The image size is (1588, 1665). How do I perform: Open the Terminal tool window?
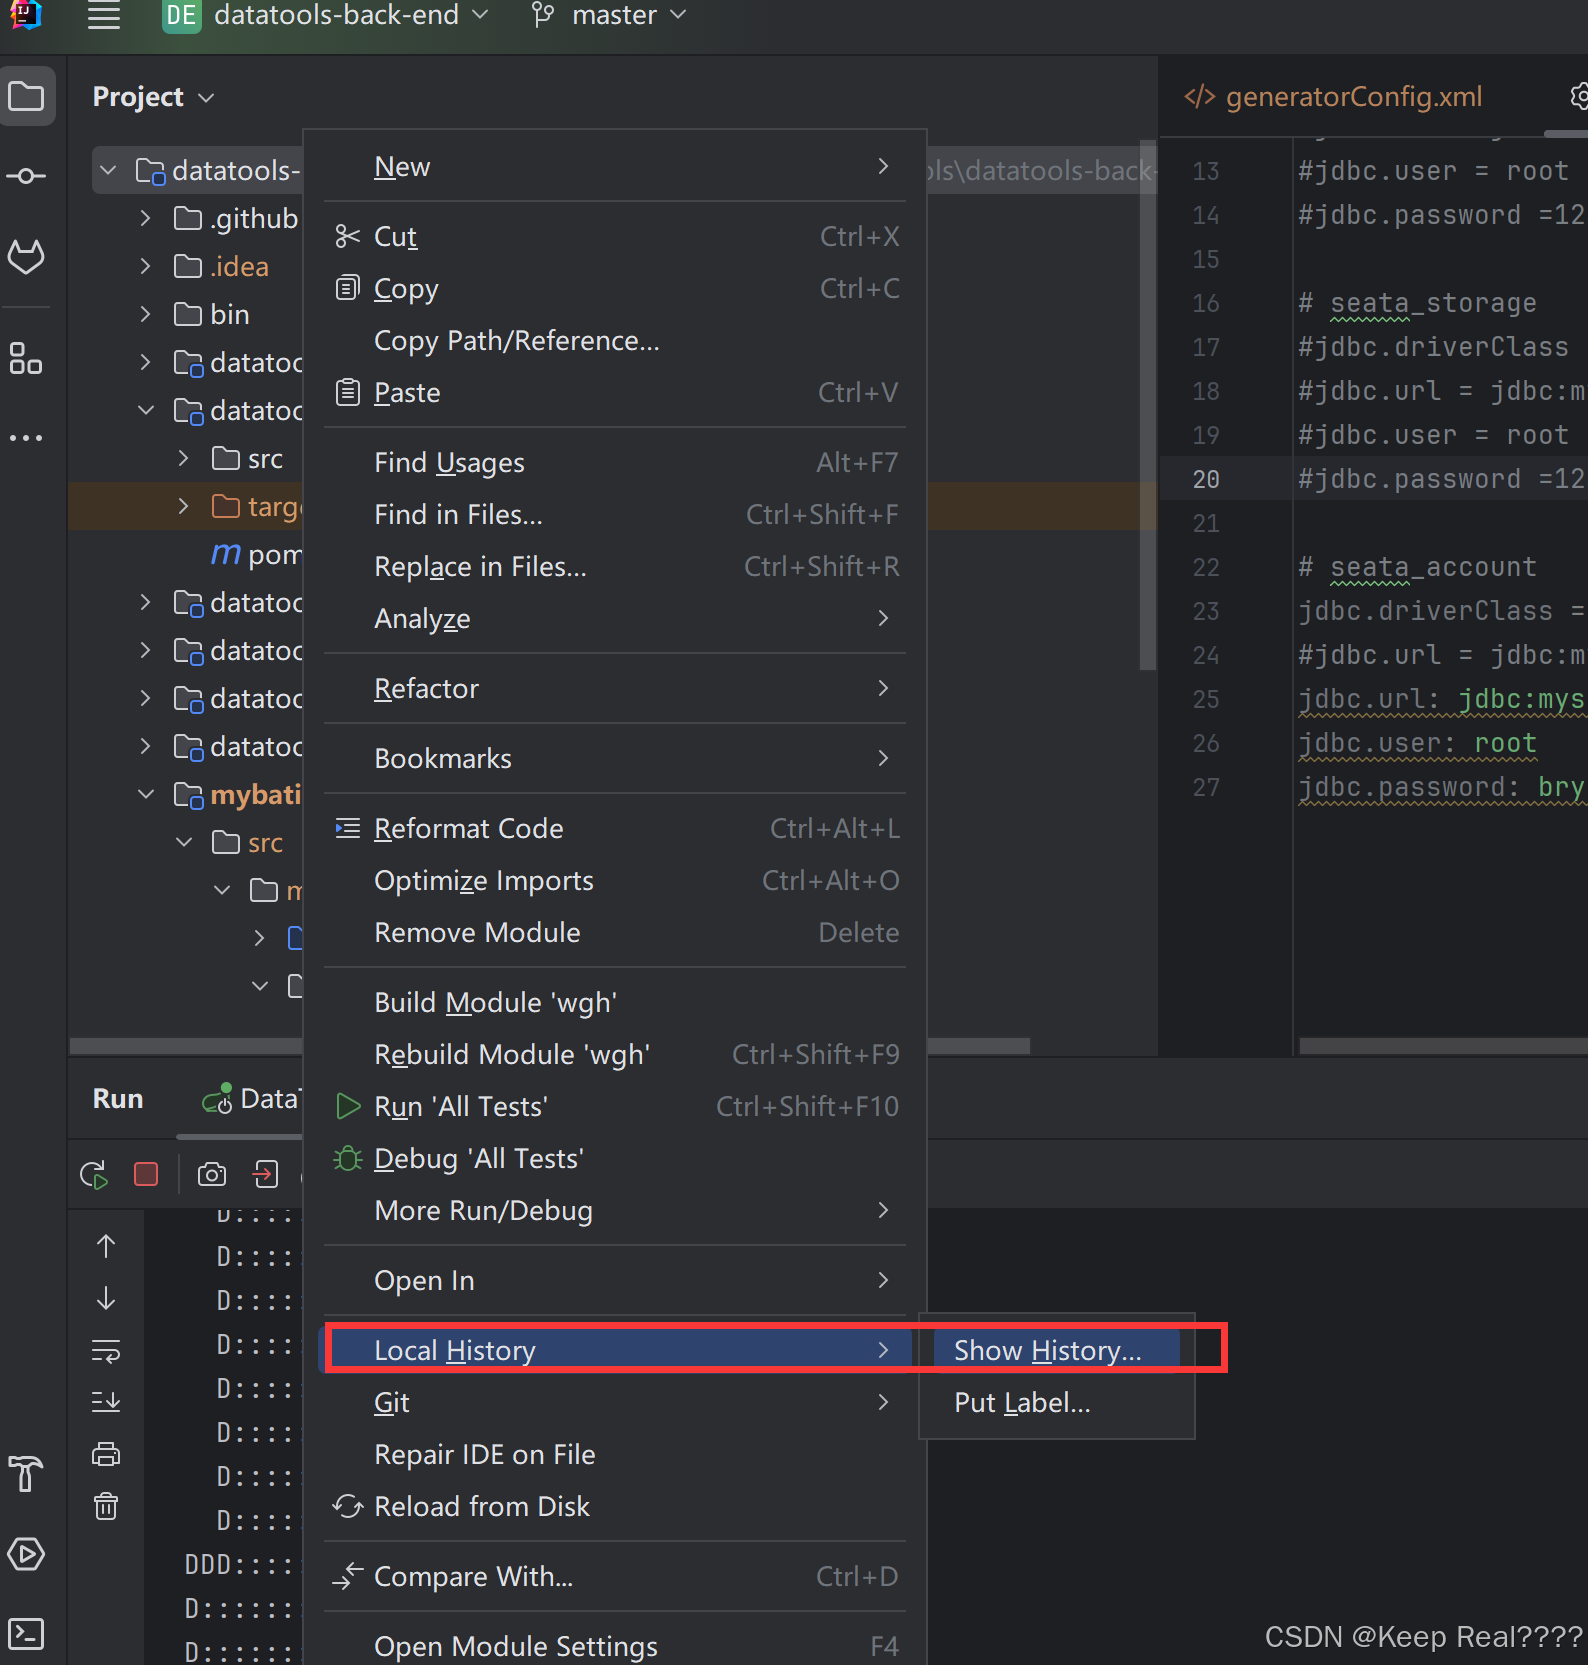coord(26,1633)
